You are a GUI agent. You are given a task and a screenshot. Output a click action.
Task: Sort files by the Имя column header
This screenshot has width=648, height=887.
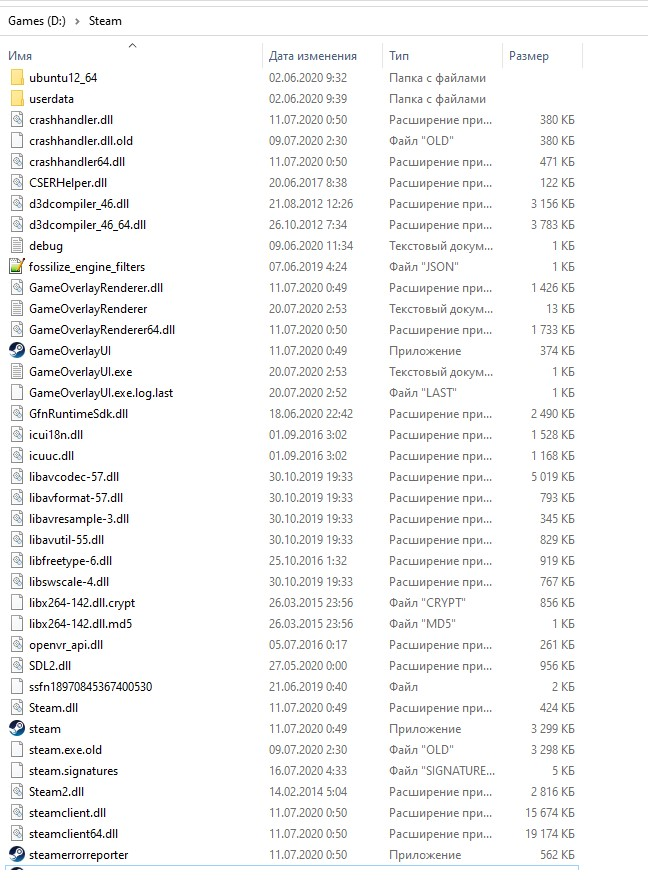coord(20,56)
